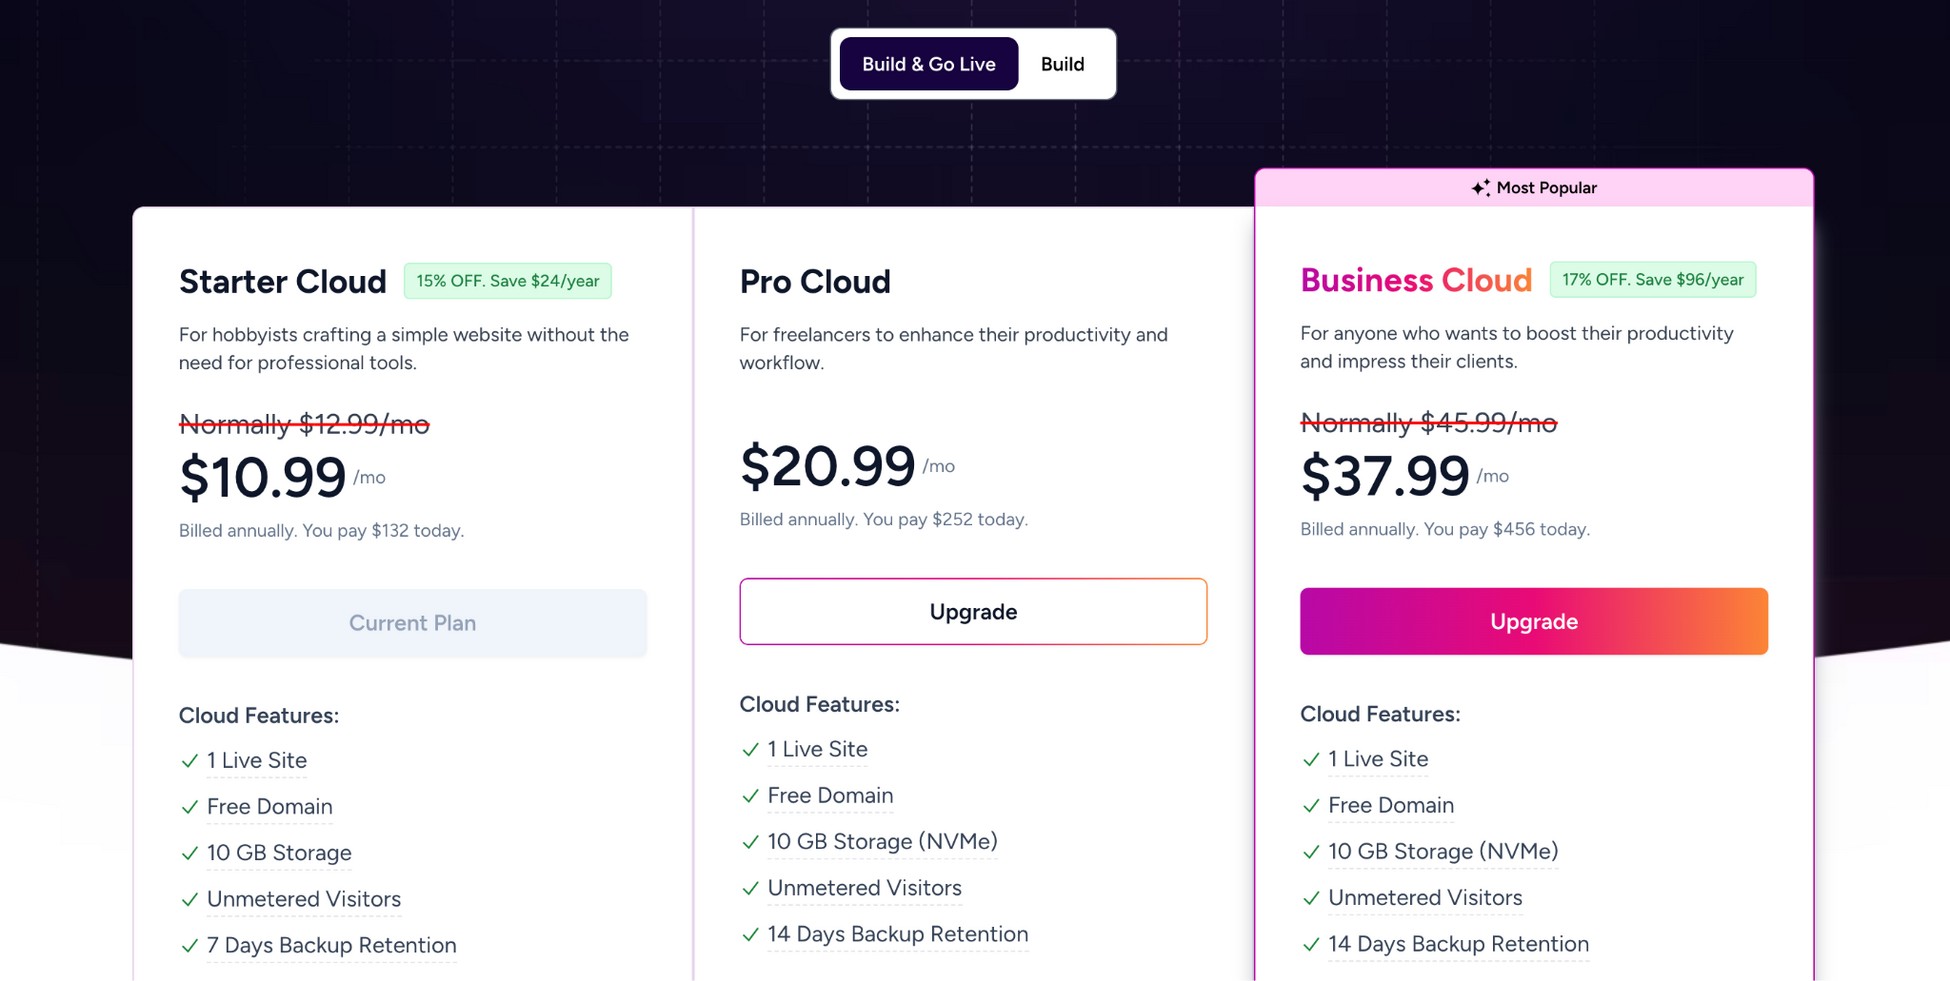Click the checkmark beside Pro's 10 GB Storage (NVMe)

click(x=749, y=842)
